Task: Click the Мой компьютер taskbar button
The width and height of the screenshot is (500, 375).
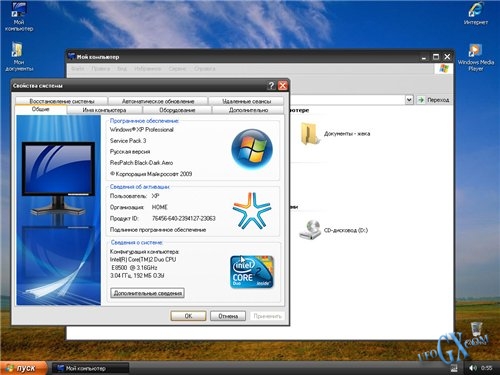Action: (x=91, y=368)
